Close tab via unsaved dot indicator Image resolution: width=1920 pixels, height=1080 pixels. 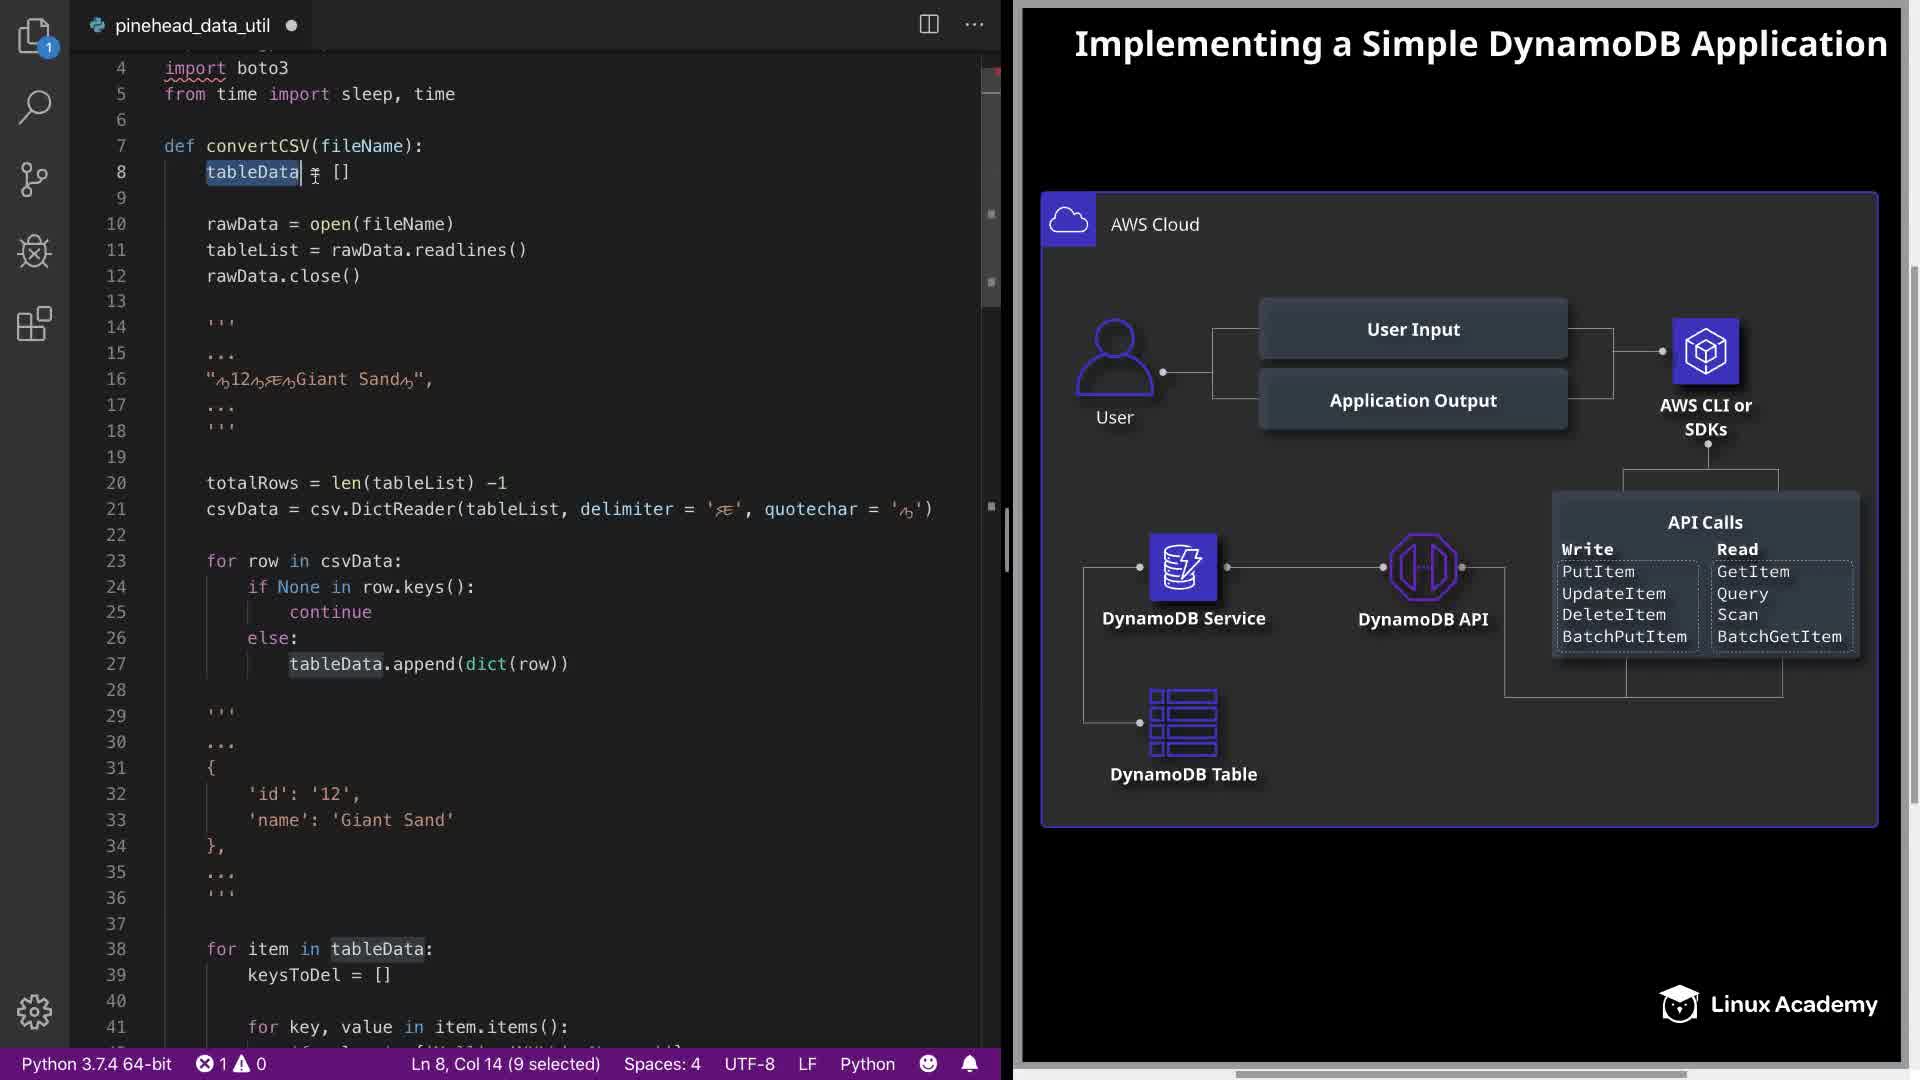pyautogui.click(x=292, y=26)
